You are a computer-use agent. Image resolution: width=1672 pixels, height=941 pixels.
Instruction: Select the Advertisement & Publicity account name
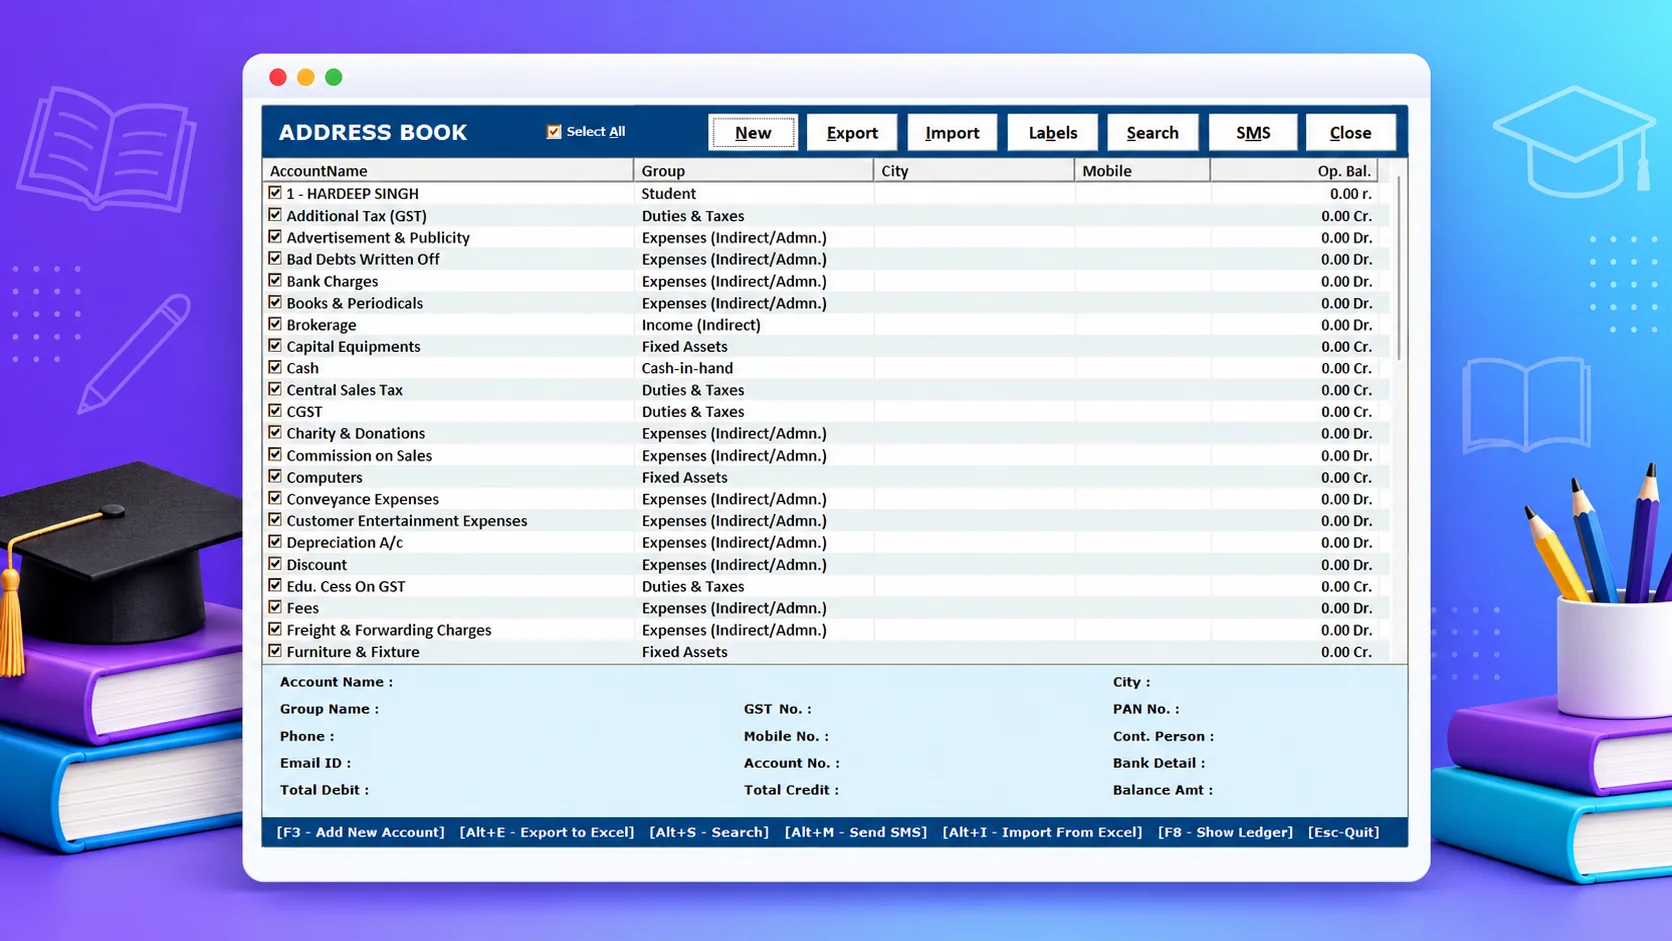[378, 237]
